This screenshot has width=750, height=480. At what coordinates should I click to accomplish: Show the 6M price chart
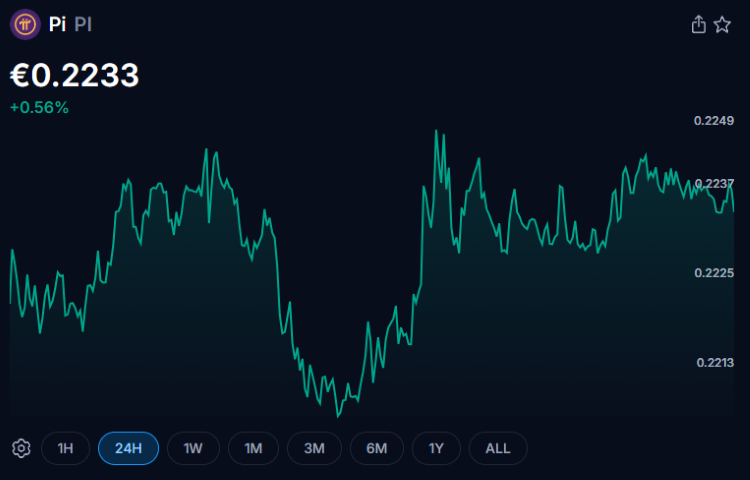(377, 448)
